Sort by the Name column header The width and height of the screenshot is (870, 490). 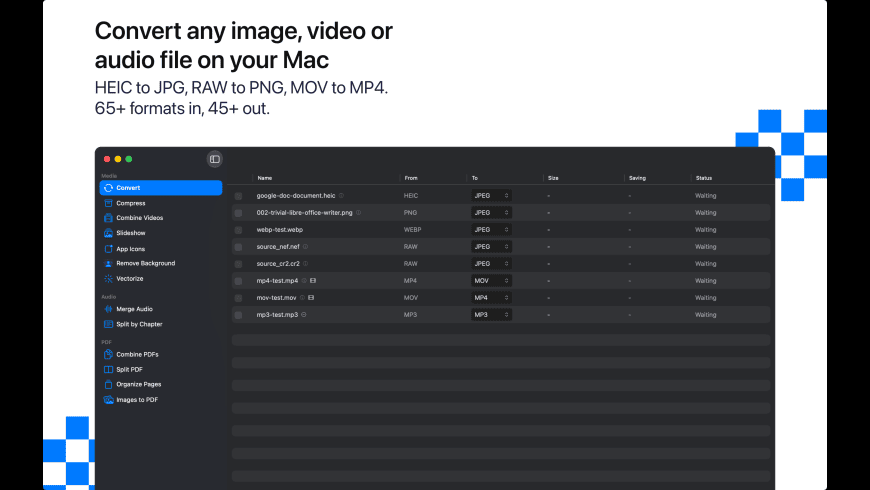click(x=265, y=178)
